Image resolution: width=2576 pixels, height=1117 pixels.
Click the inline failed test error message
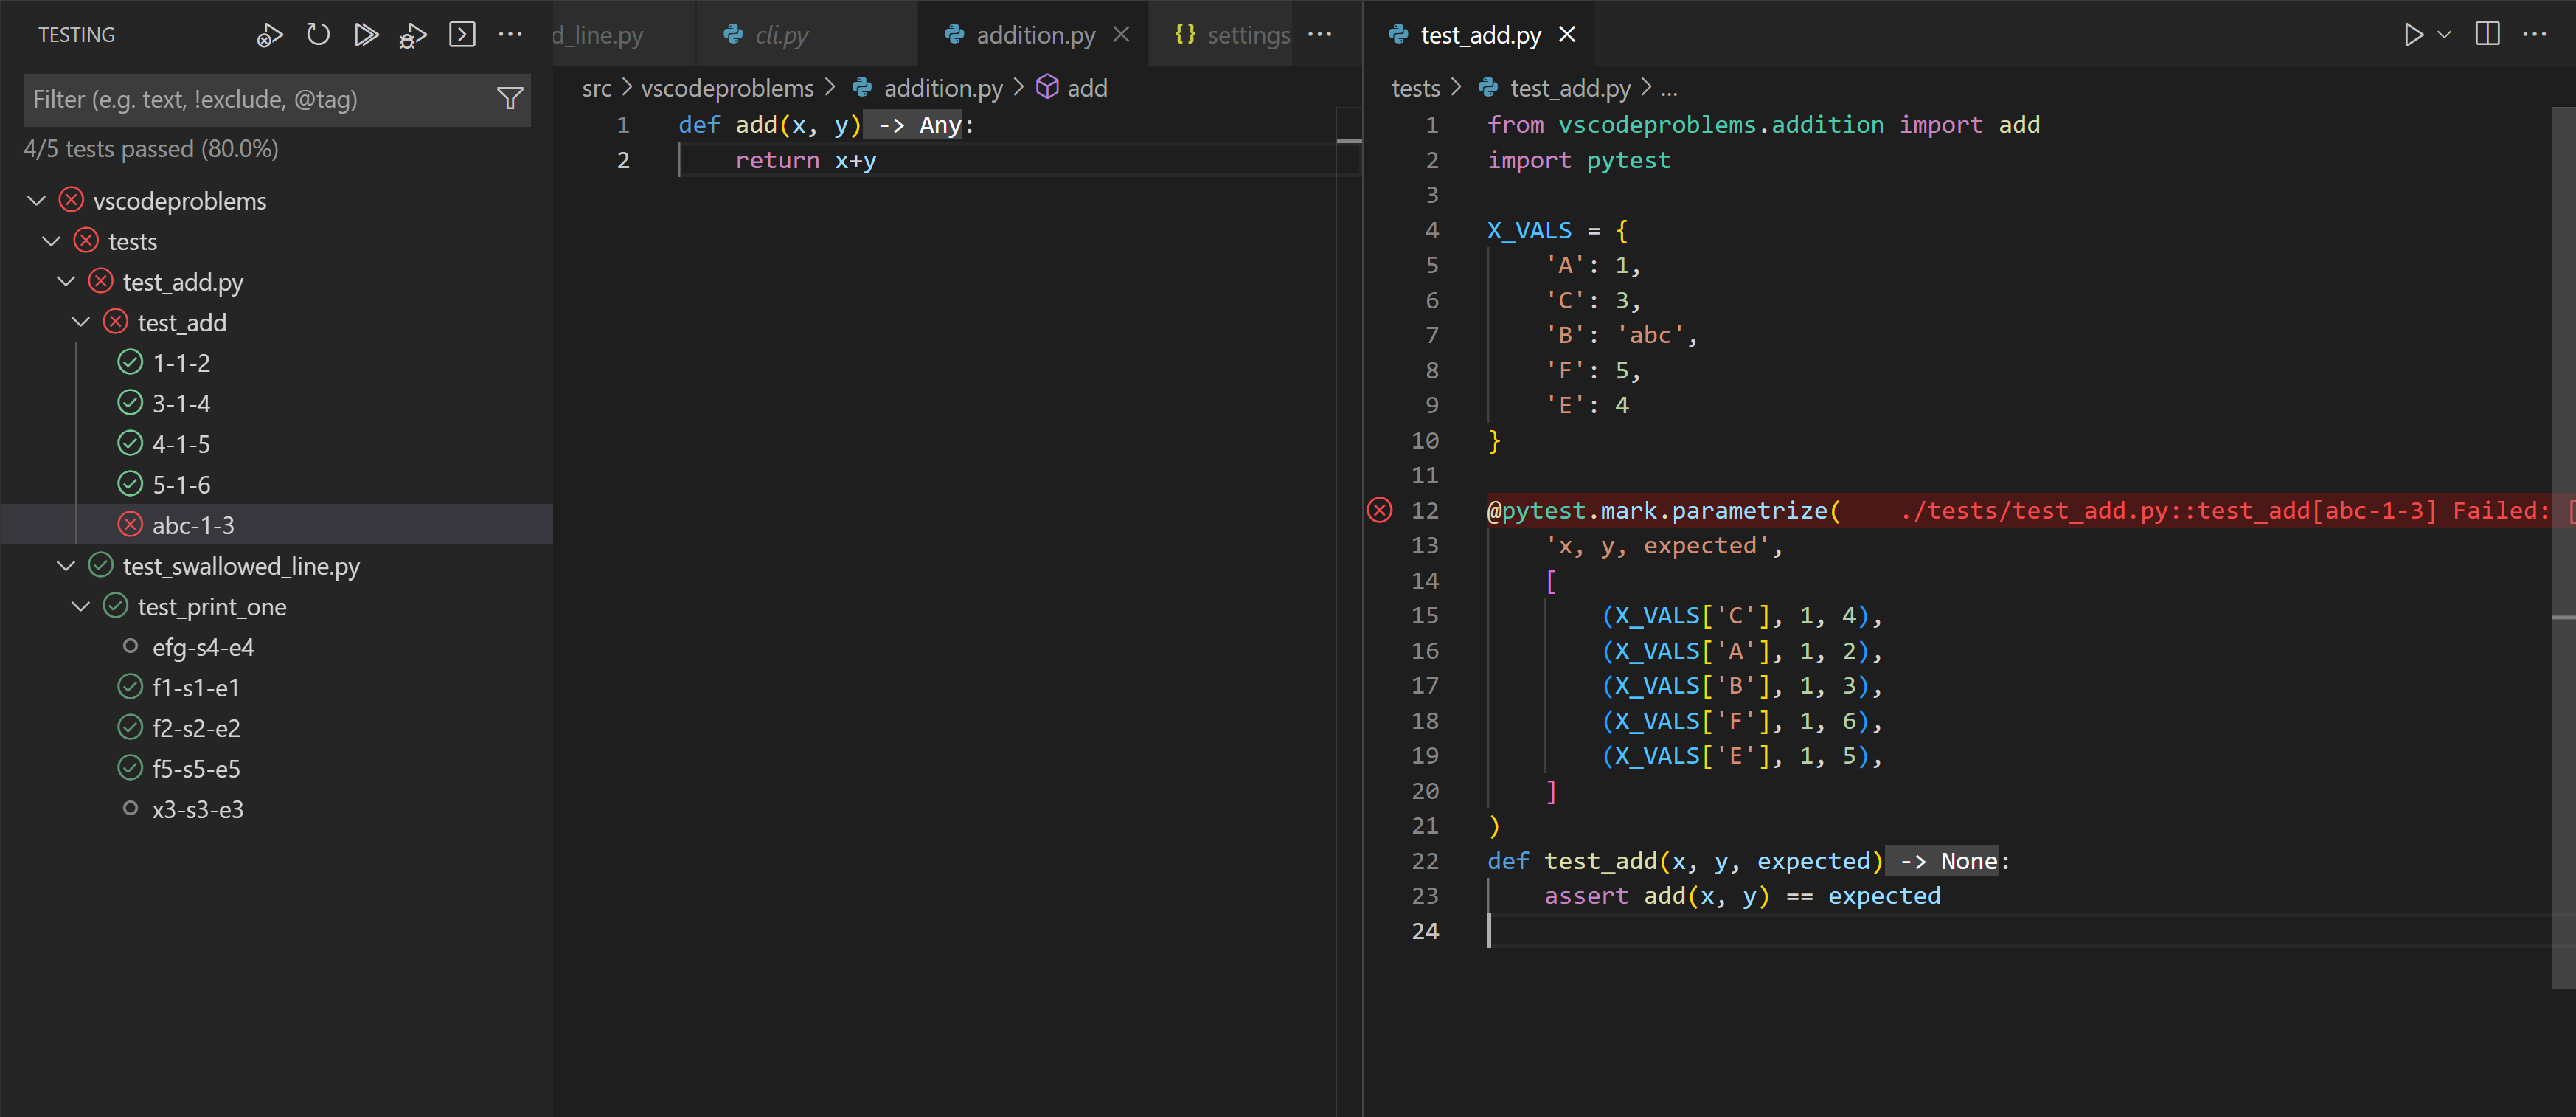pyautogui.click(x=2237, y=510)
